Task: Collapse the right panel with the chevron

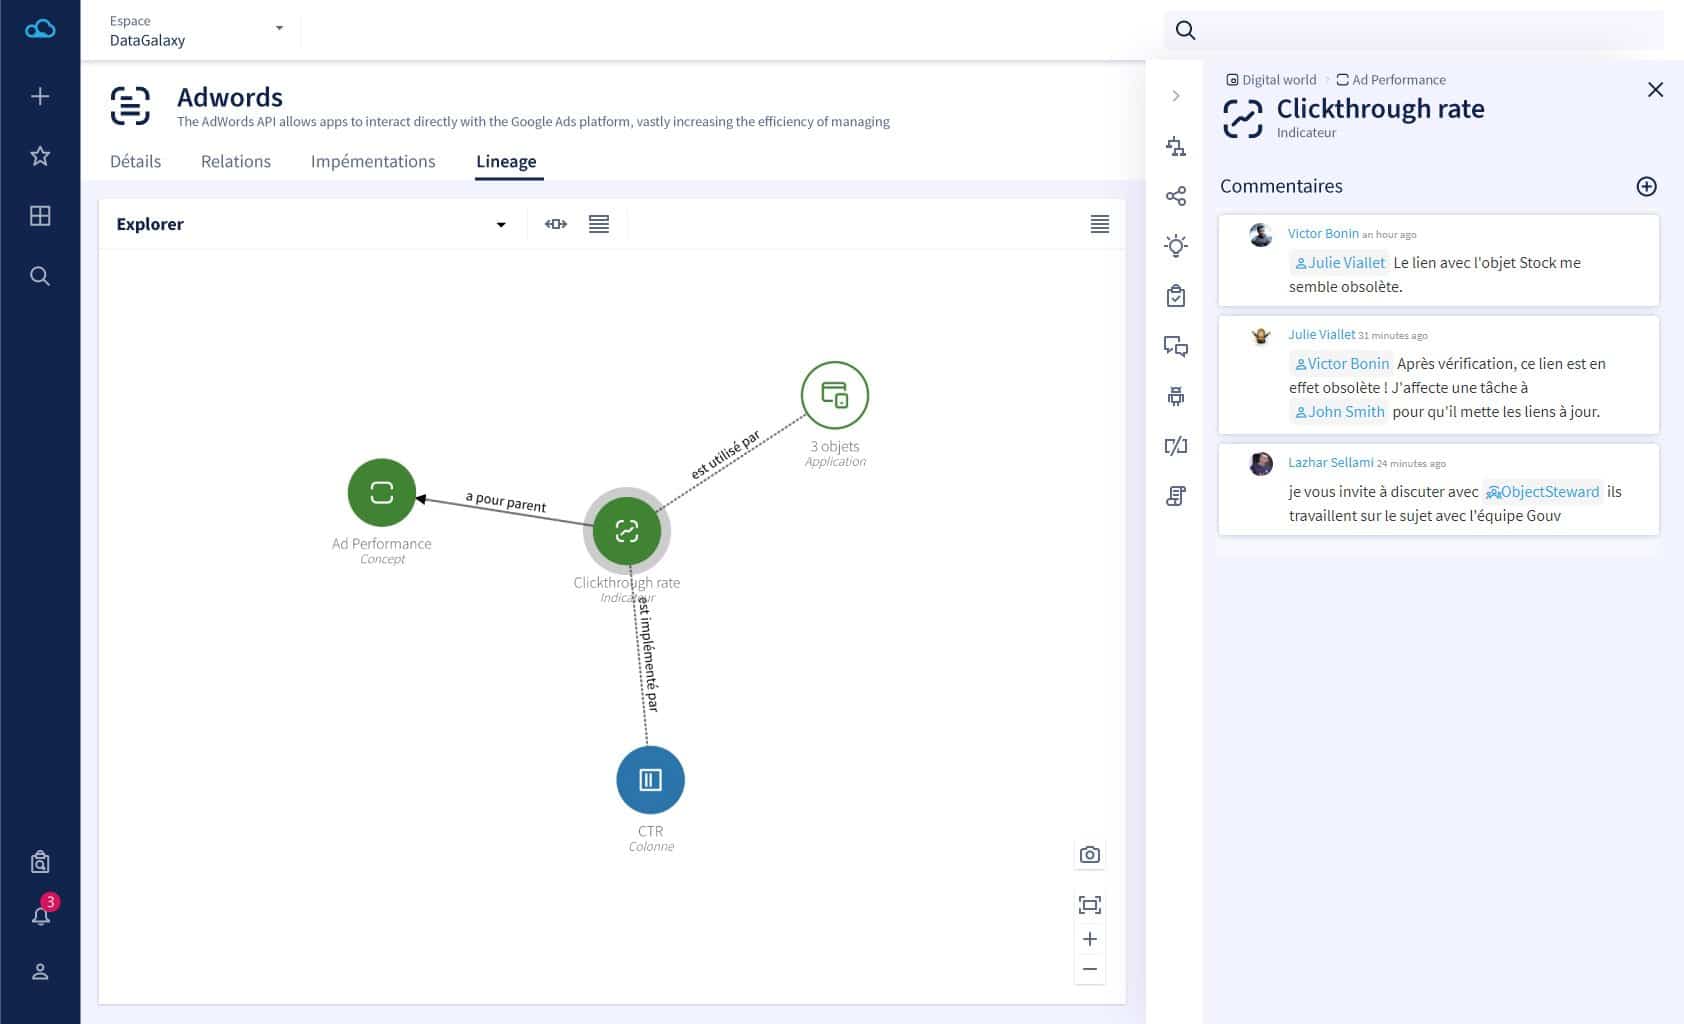Action: [1176, 95]
